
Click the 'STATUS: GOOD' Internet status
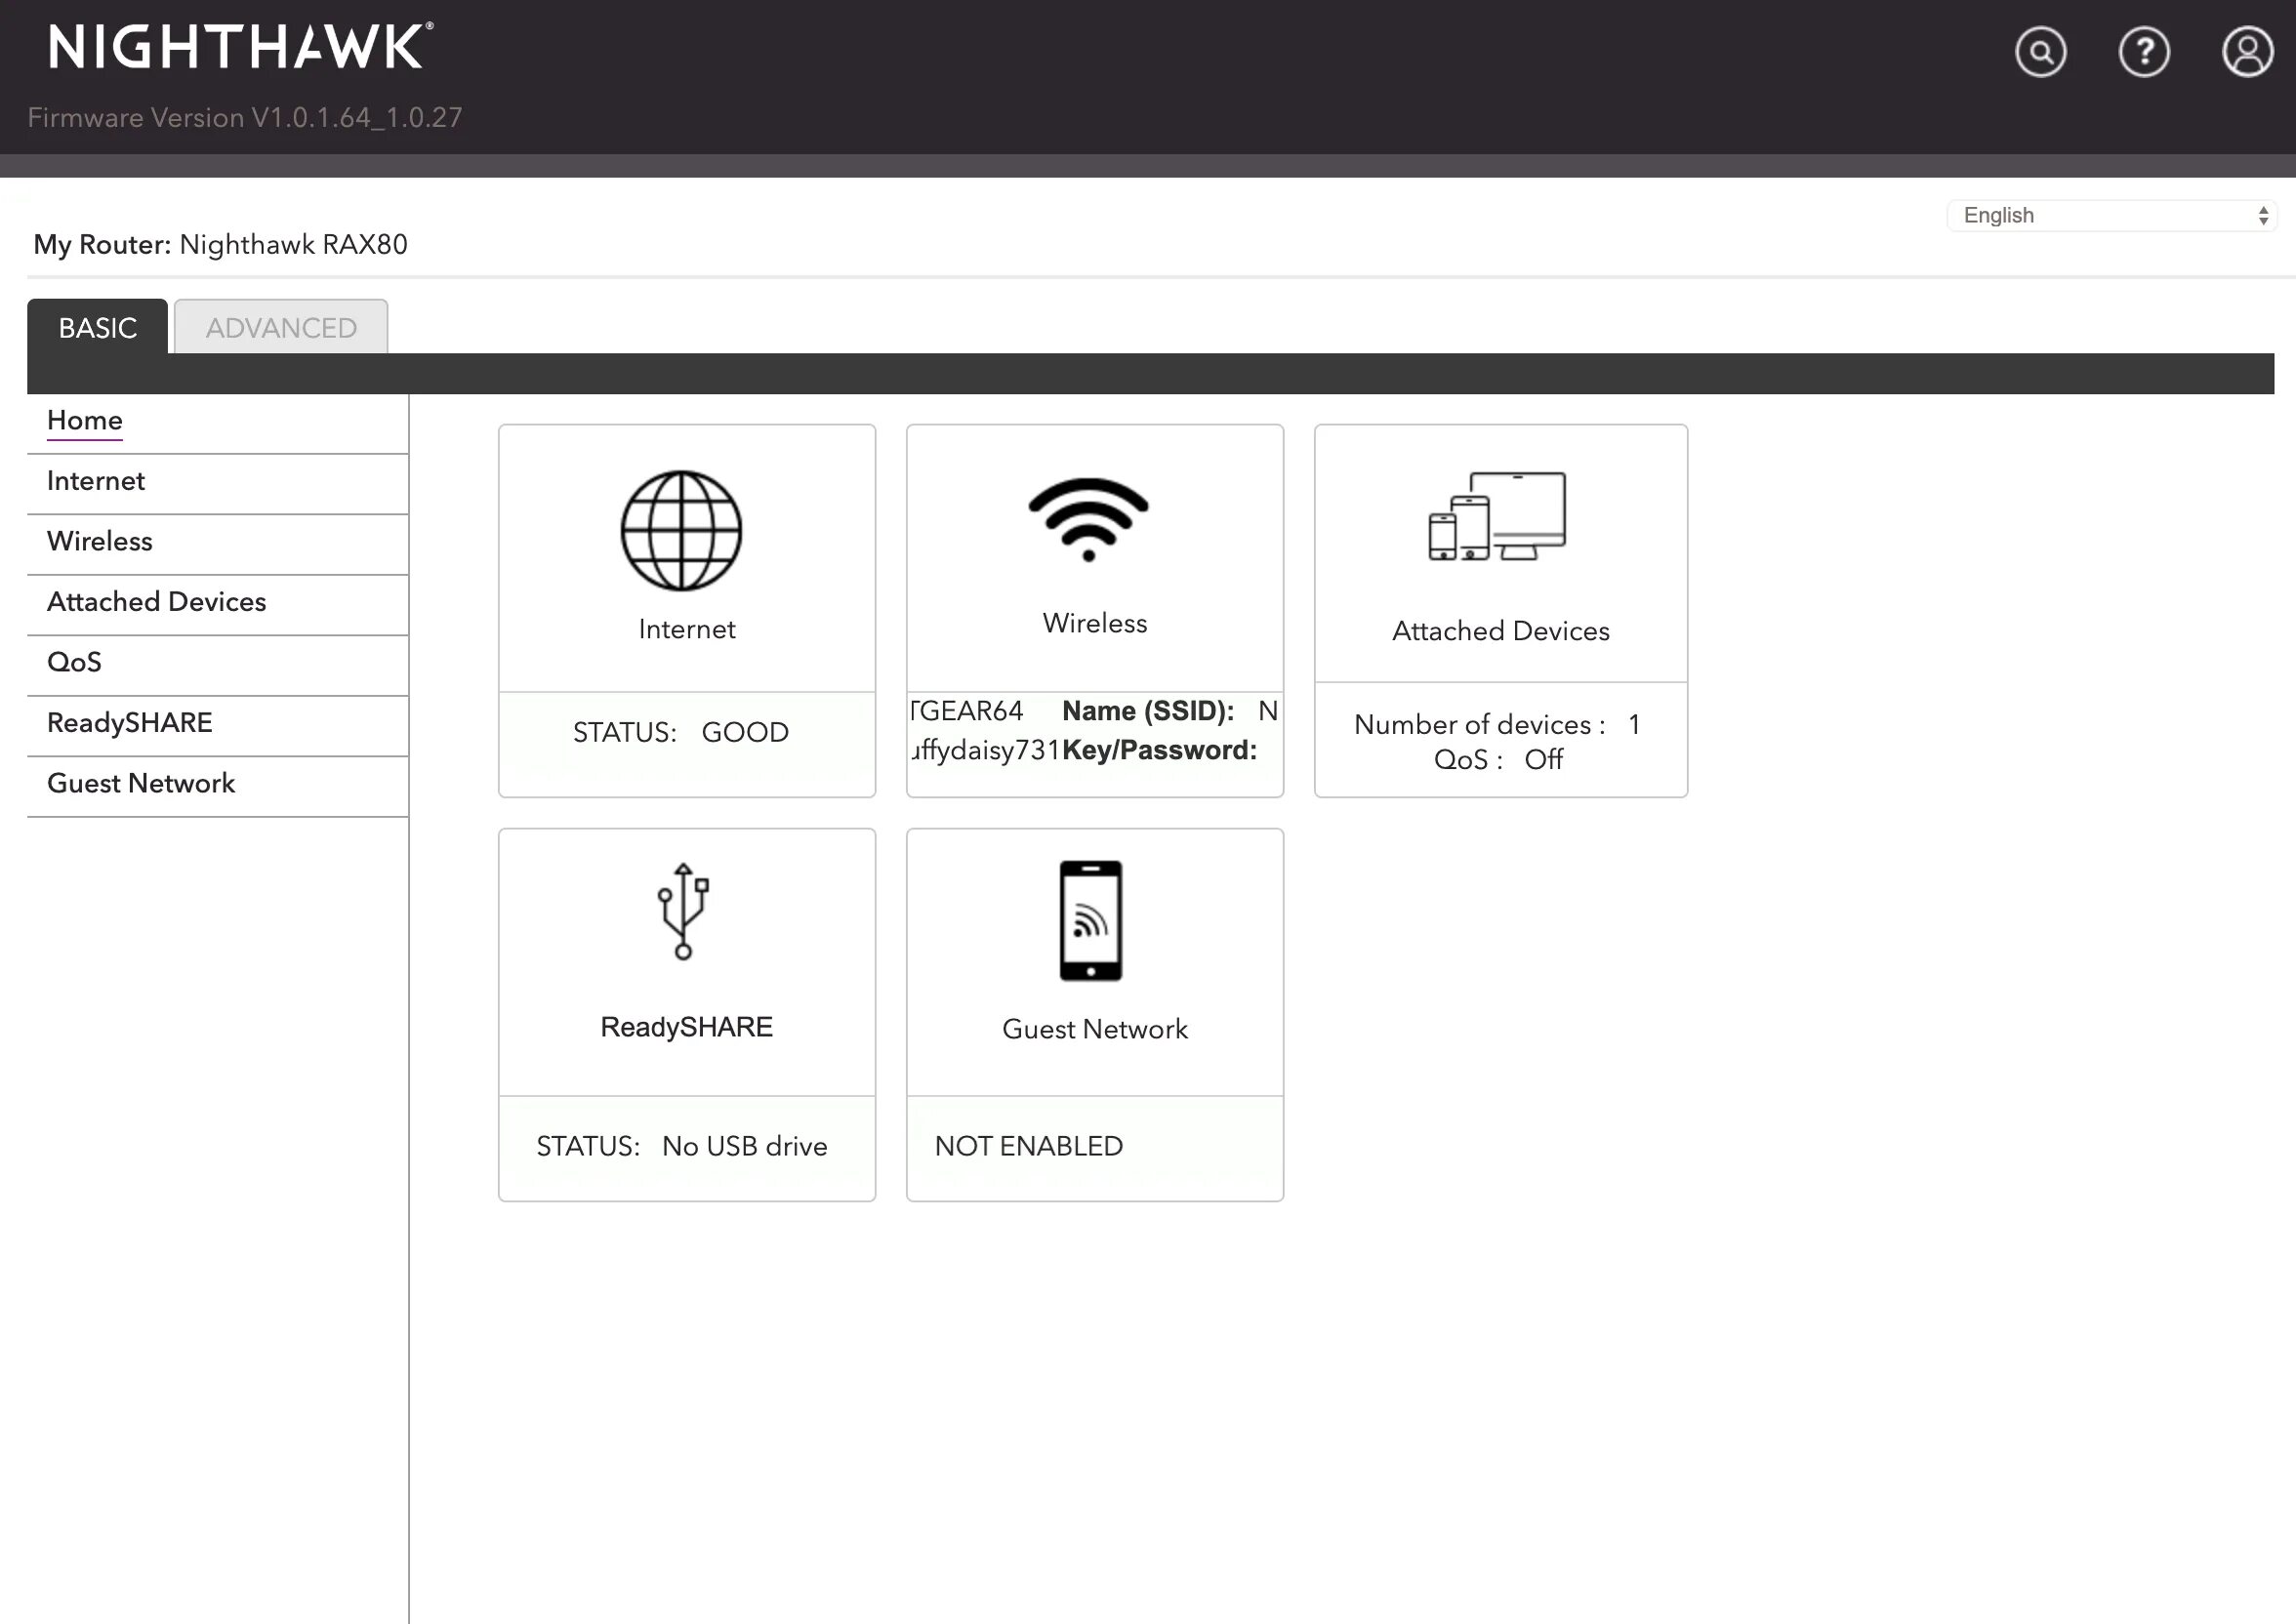click(x=681, y=732)
